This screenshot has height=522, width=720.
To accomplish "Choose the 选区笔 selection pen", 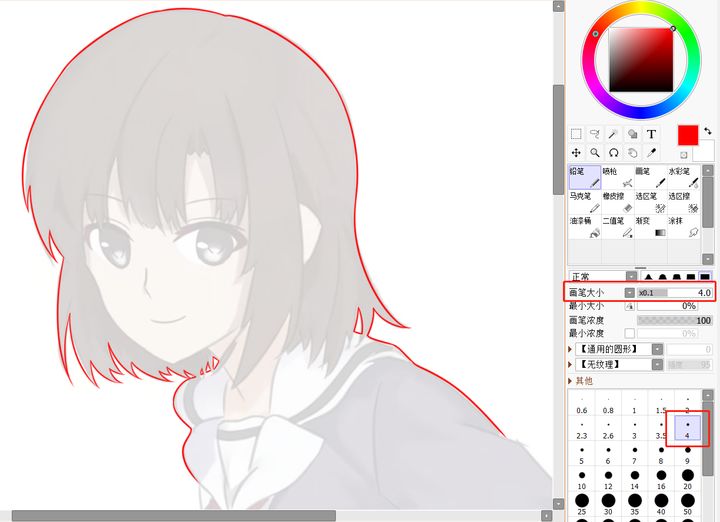I will pyautogui.click(x=651, y=202).
